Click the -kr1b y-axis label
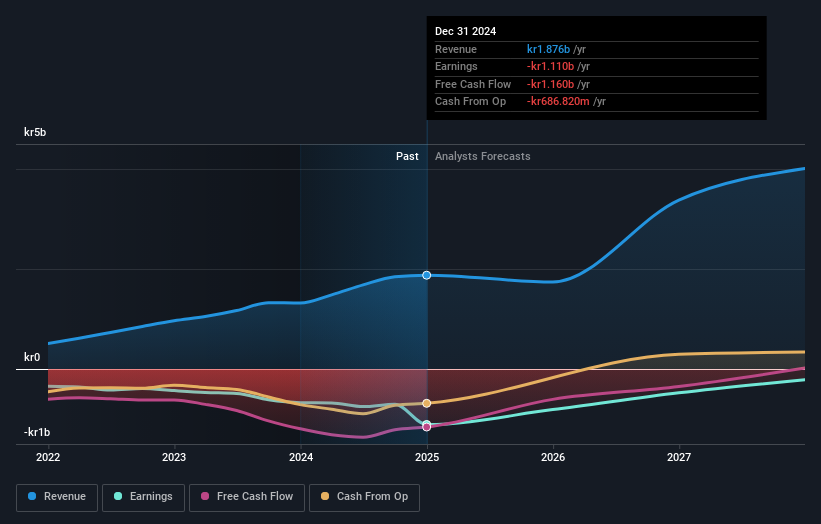Screen dimensions: 821x524 pyautogui.click(x=37, y=432)
